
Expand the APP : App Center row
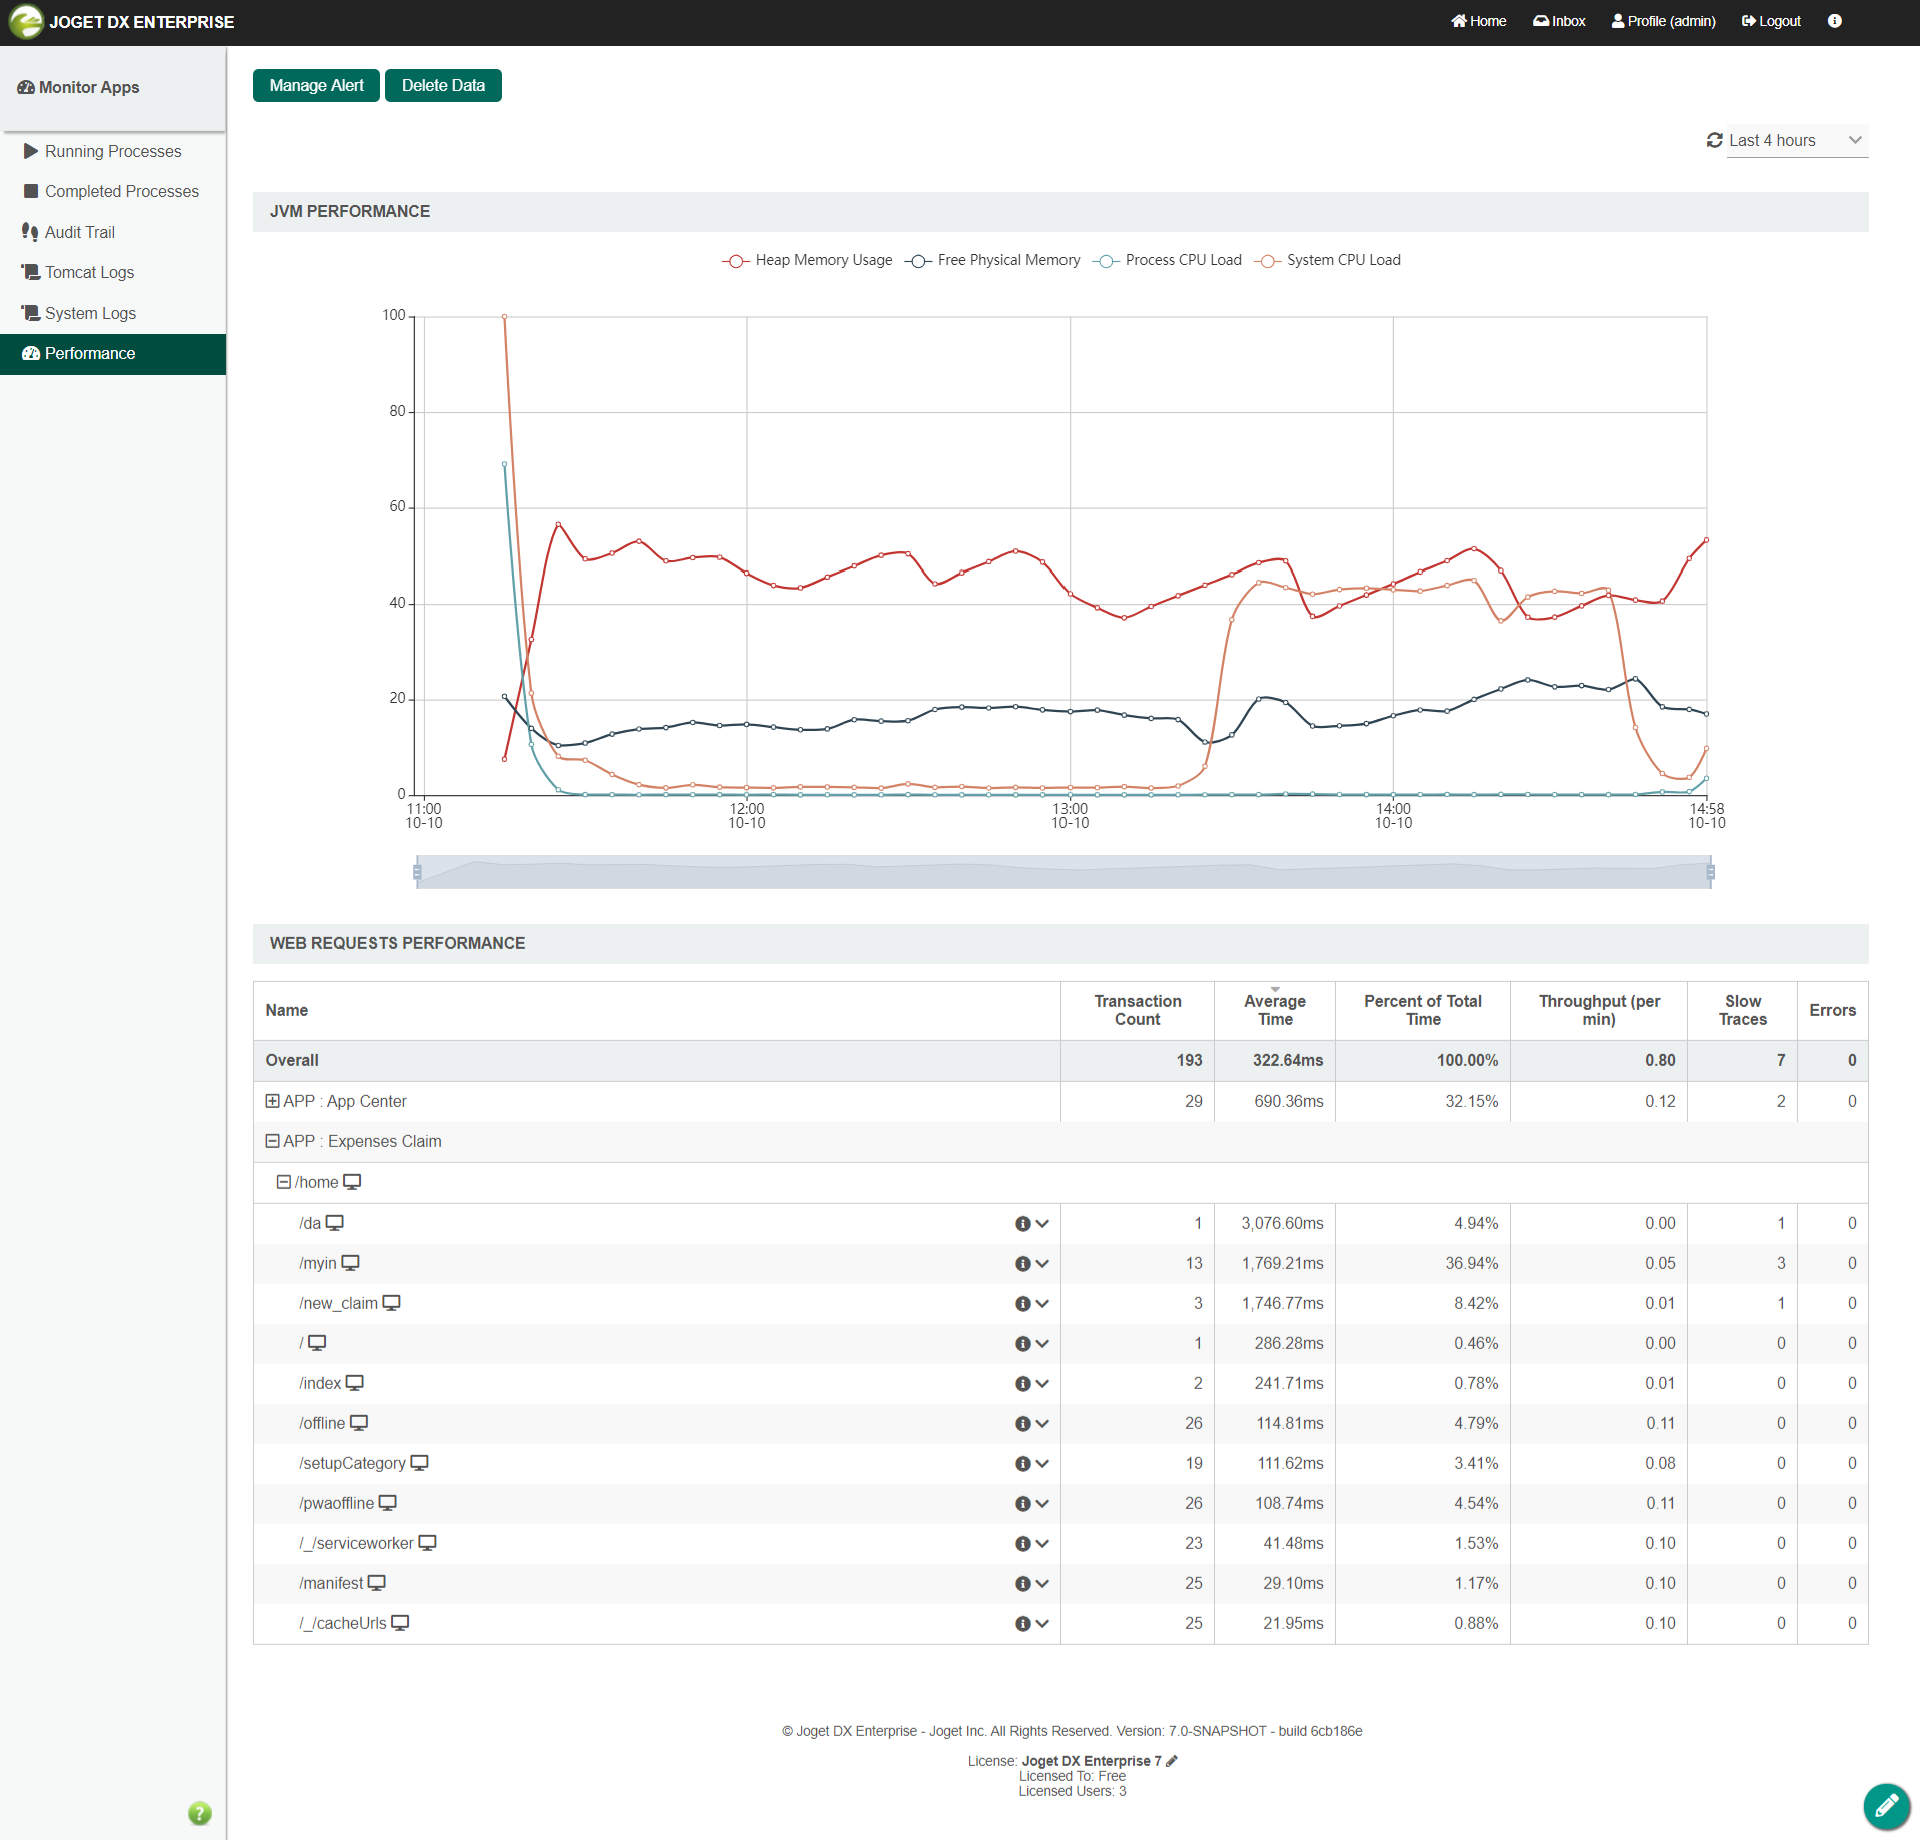272,1101
